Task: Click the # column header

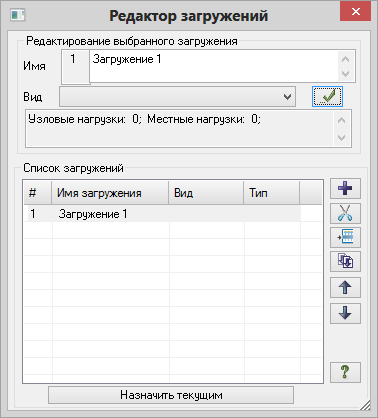Action: tap(38, 193)
